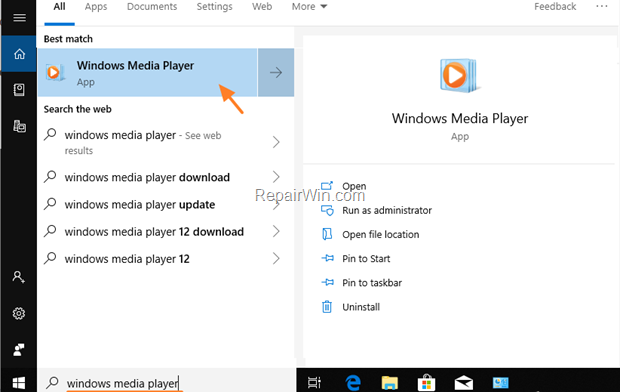Click the Feedback link
The height and width of the screenshot is (392, 620).
pos(555,7)
